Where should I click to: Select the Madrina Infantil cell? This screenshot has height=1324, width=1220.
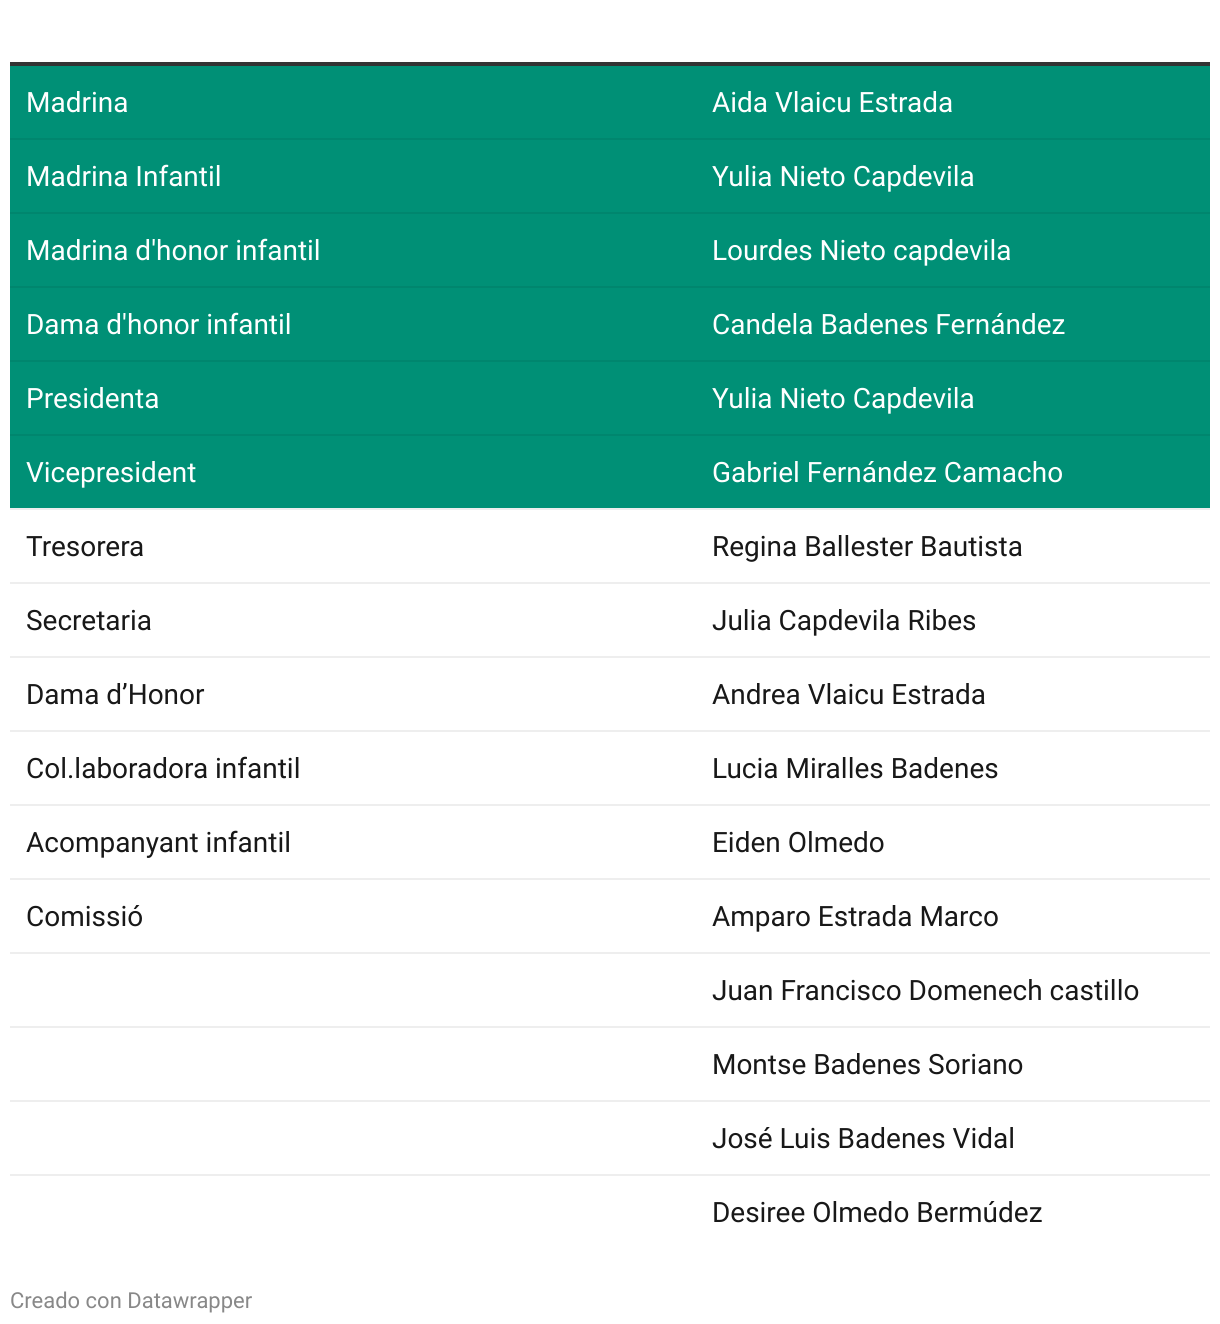123,177
